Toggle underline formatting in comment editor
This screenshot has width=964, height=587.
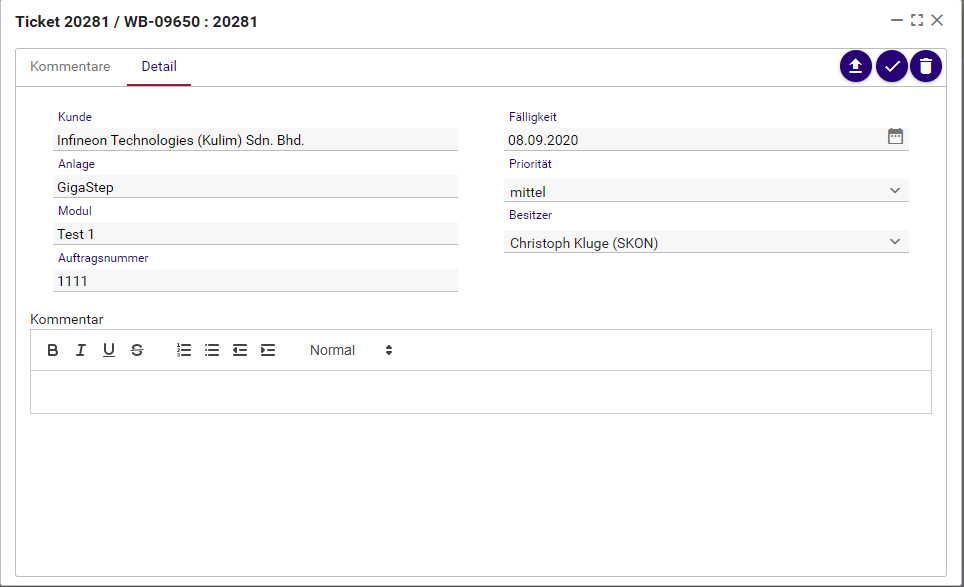(109, 350)
